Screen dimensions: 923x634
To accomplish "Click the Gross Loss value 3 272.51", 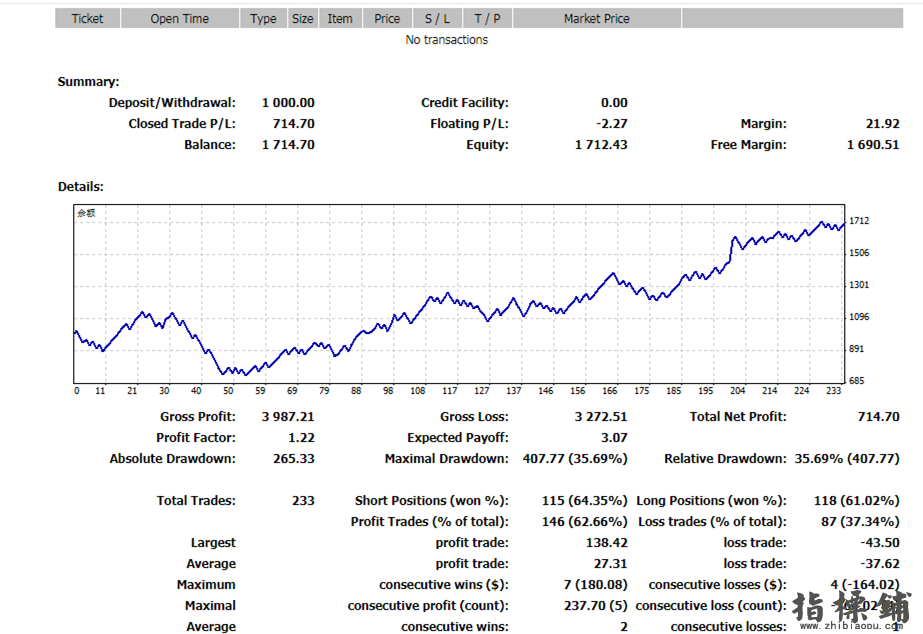I will pos(601,417).
